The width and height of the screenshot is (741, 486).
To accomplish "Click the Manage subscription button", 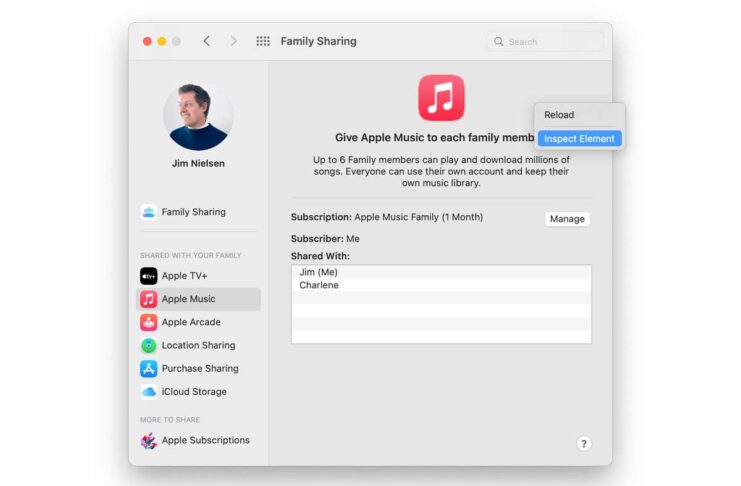I will pos(567,219).
